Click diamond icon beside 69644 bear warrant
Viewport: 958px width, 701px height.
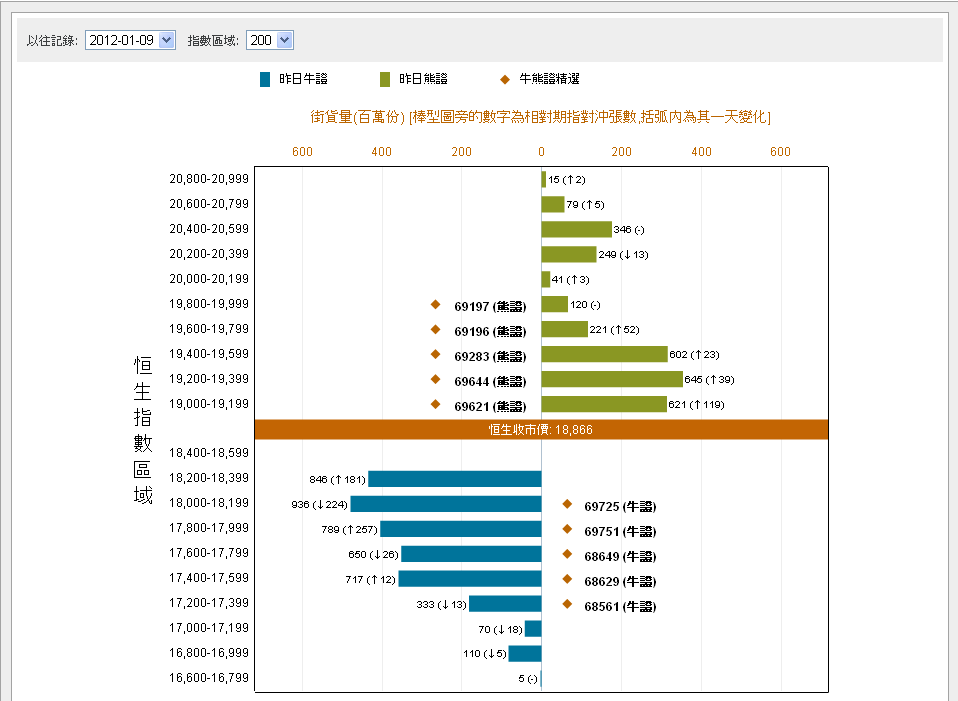(x=435, y=379)
